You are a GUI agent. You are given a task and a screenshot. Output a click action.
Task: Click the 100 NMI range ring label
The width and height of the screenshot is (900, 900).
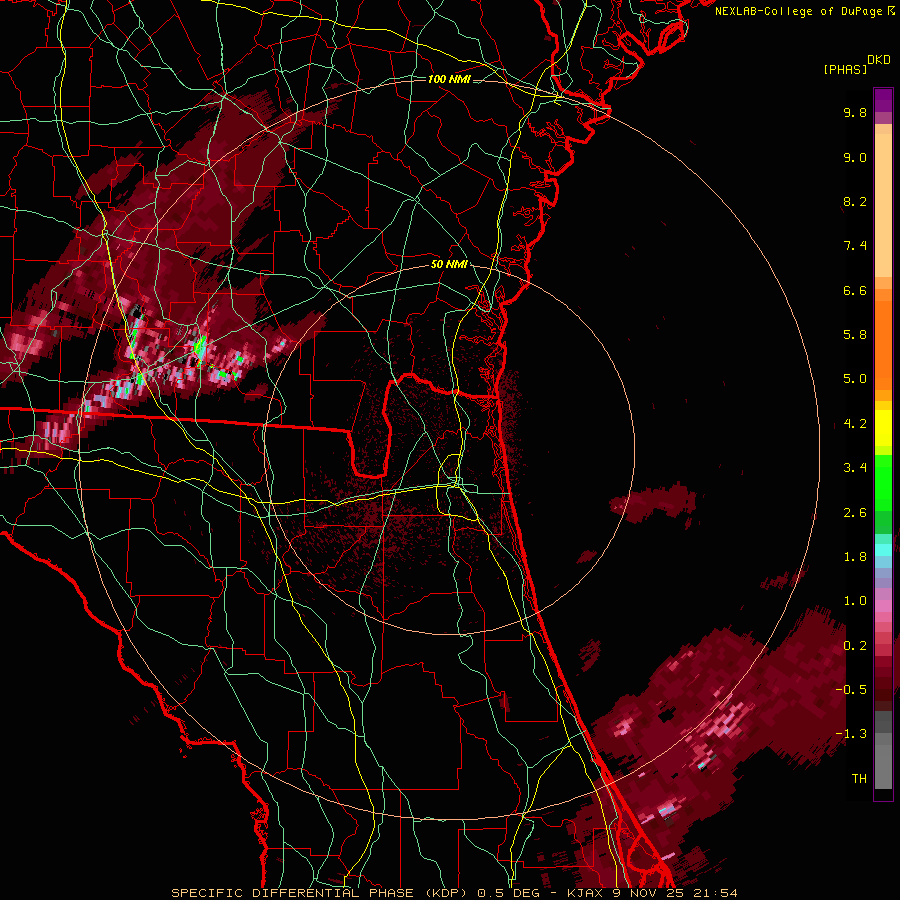449,79
